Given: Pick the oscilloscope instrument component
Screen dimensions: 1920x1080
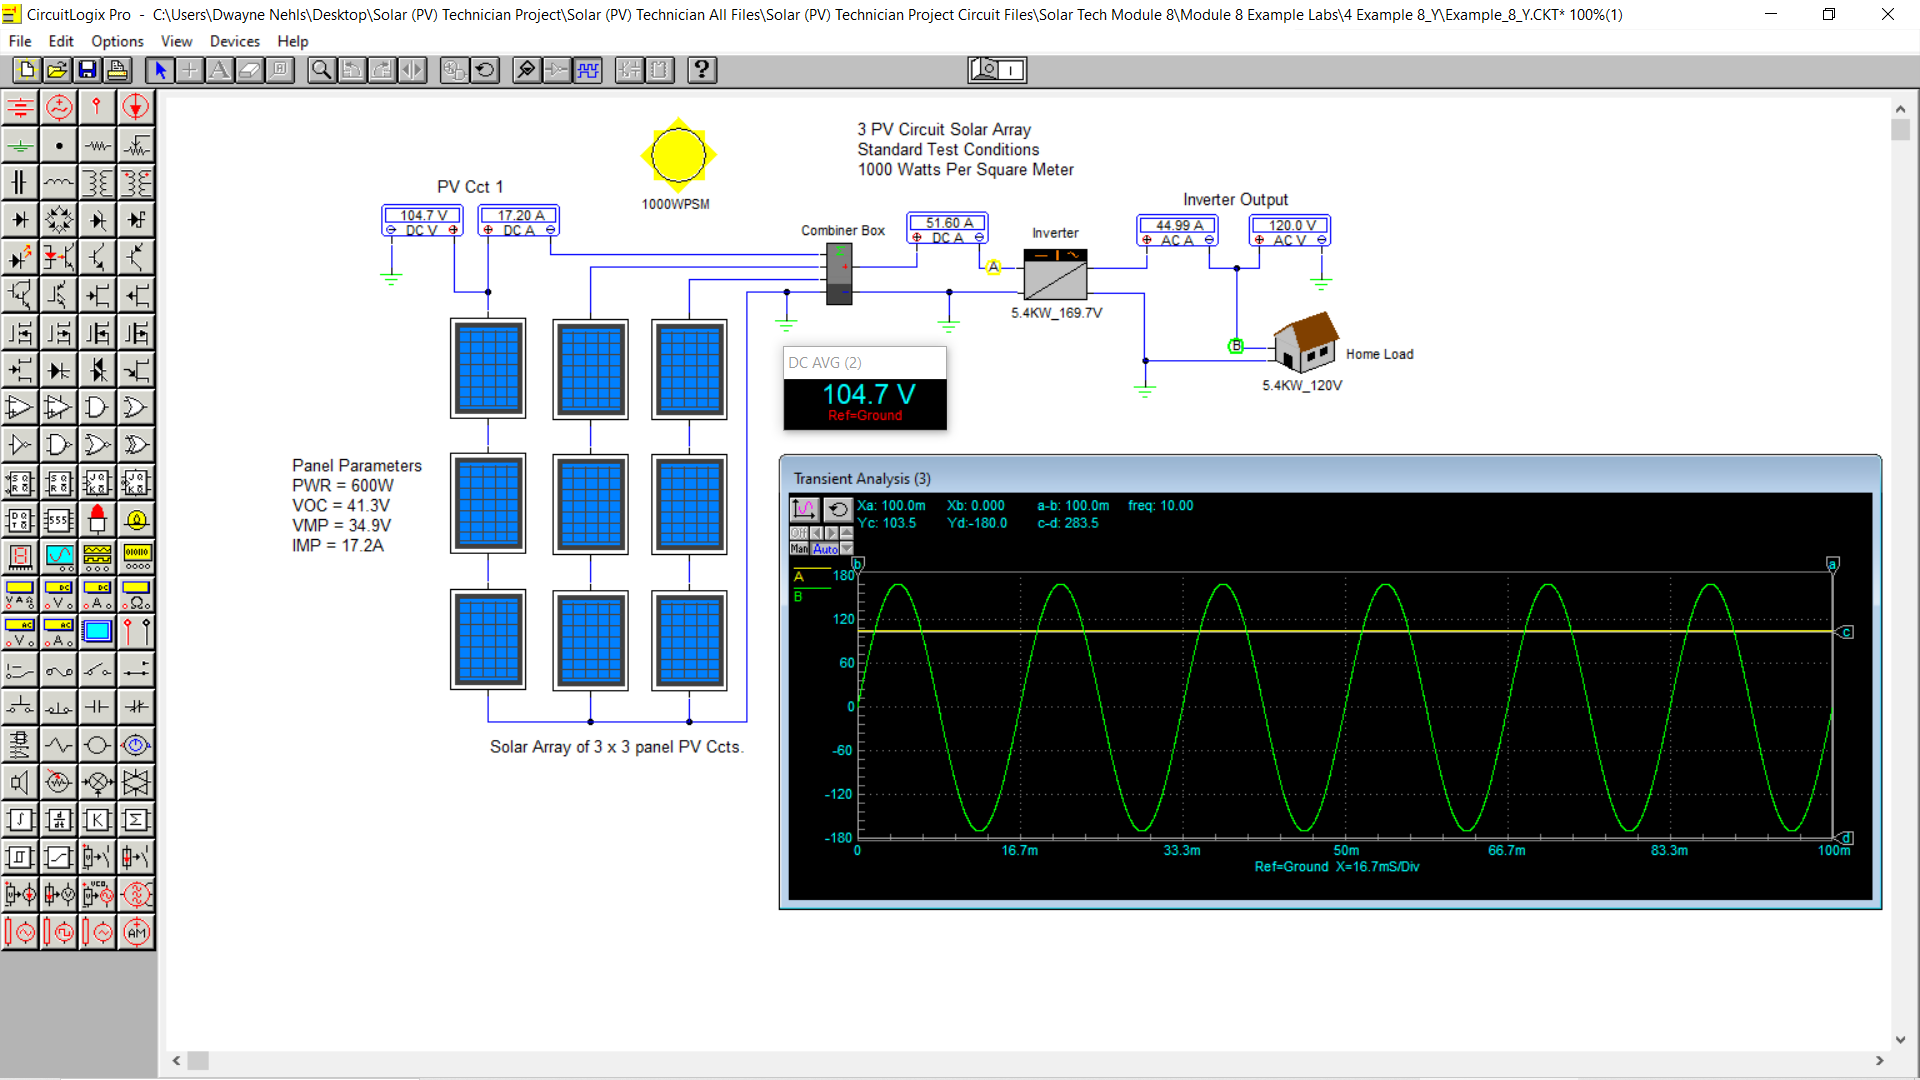Looking at the screenshot, I should click(x=59, y=557).
